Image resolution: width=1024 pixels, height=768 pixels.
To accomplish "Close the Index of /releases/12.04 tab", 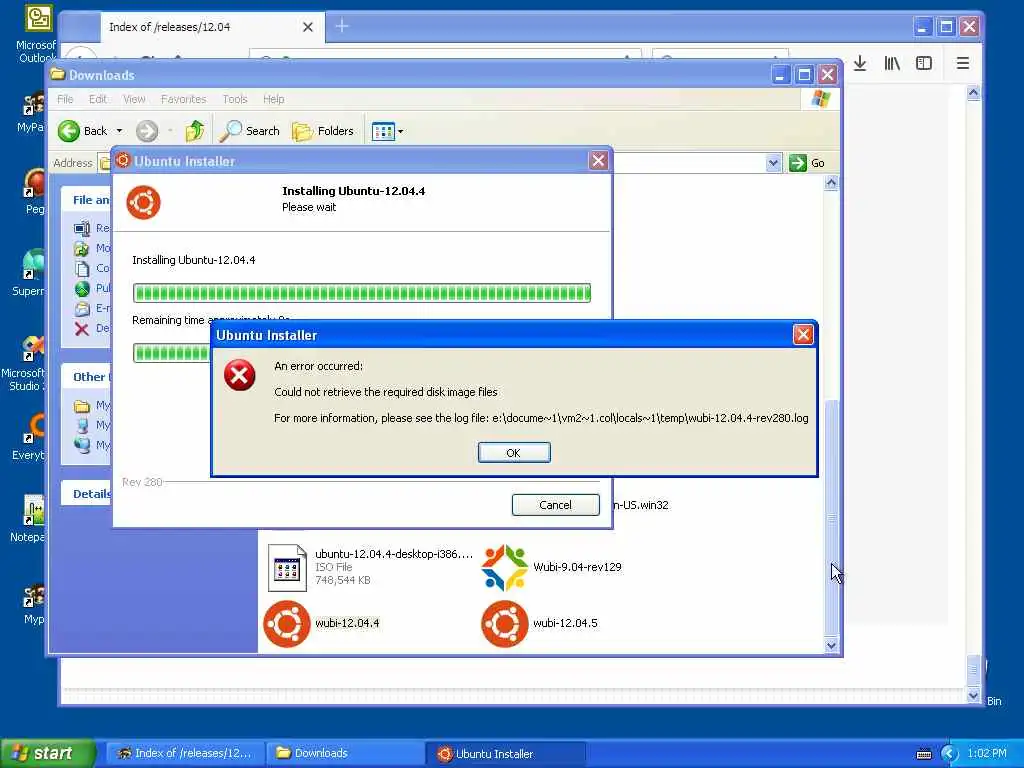I will (308, 27).
